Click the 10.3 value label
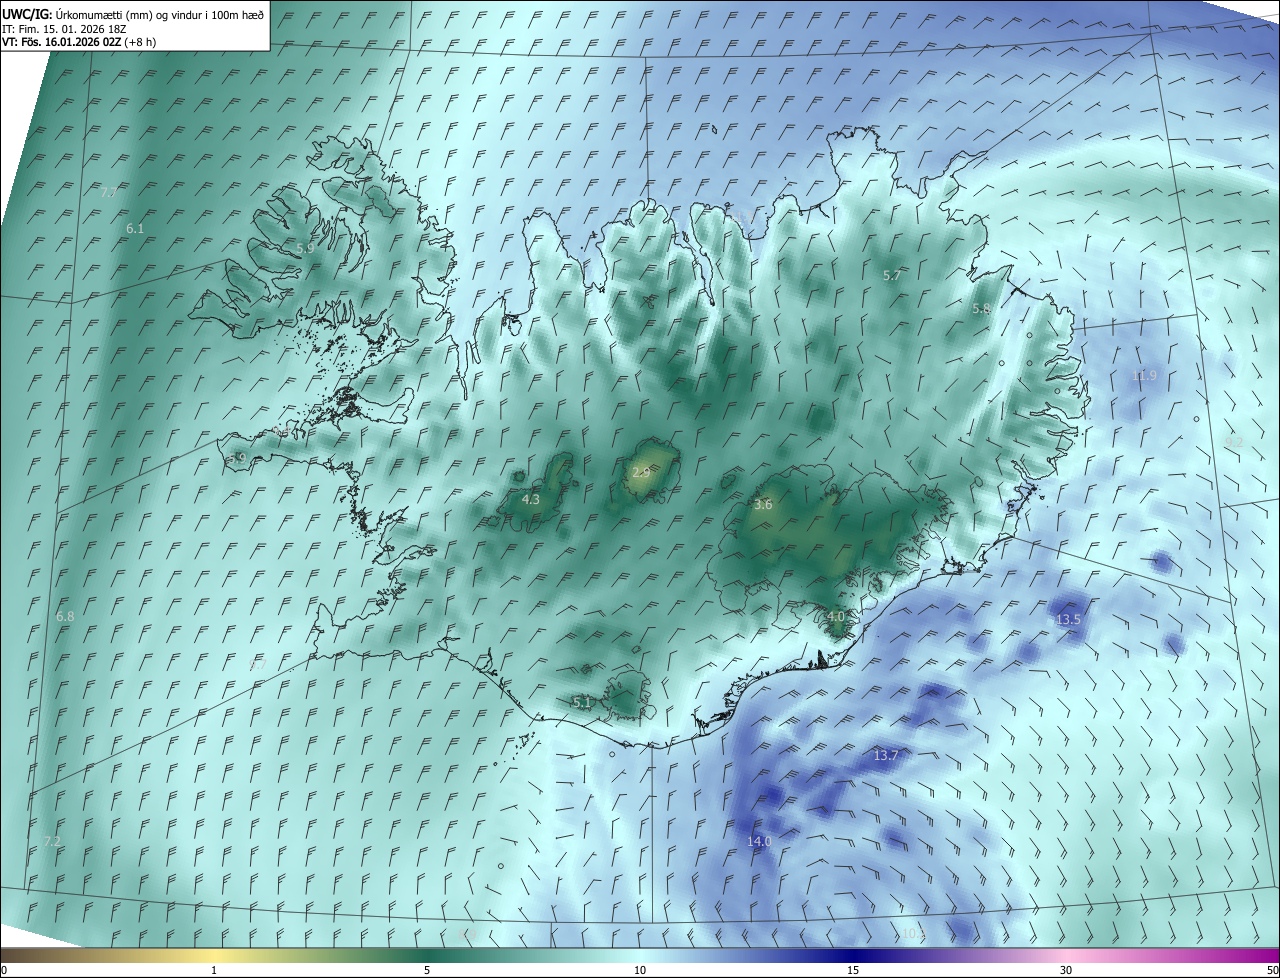The width and height of the screenshot is (1280, 978). [913, 934]
